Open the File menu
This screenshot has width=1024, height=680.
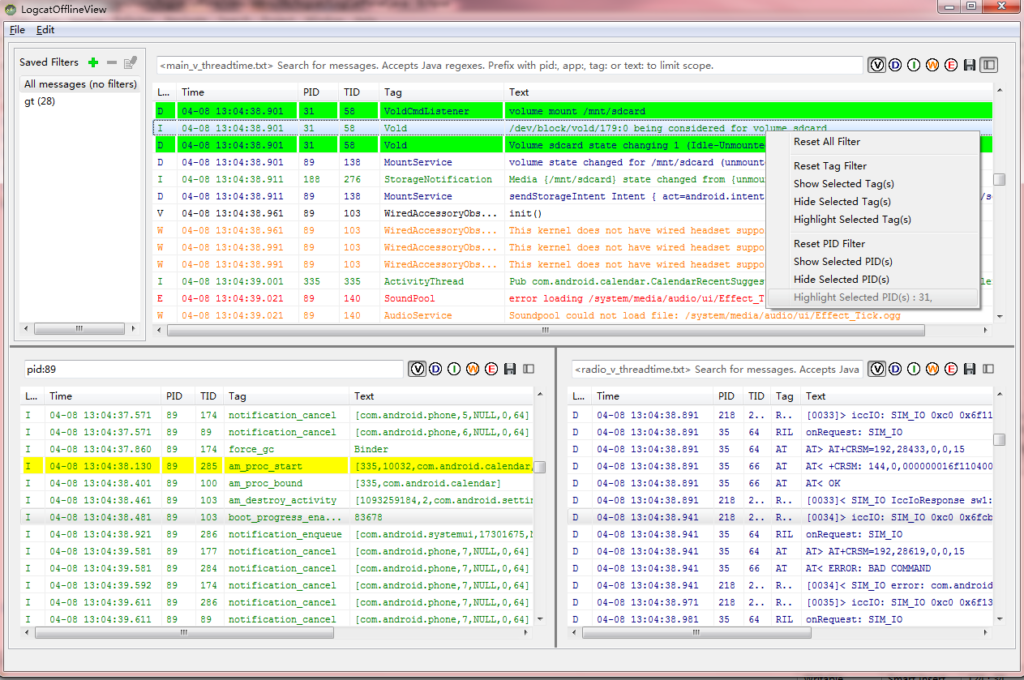tap(17, 29)
